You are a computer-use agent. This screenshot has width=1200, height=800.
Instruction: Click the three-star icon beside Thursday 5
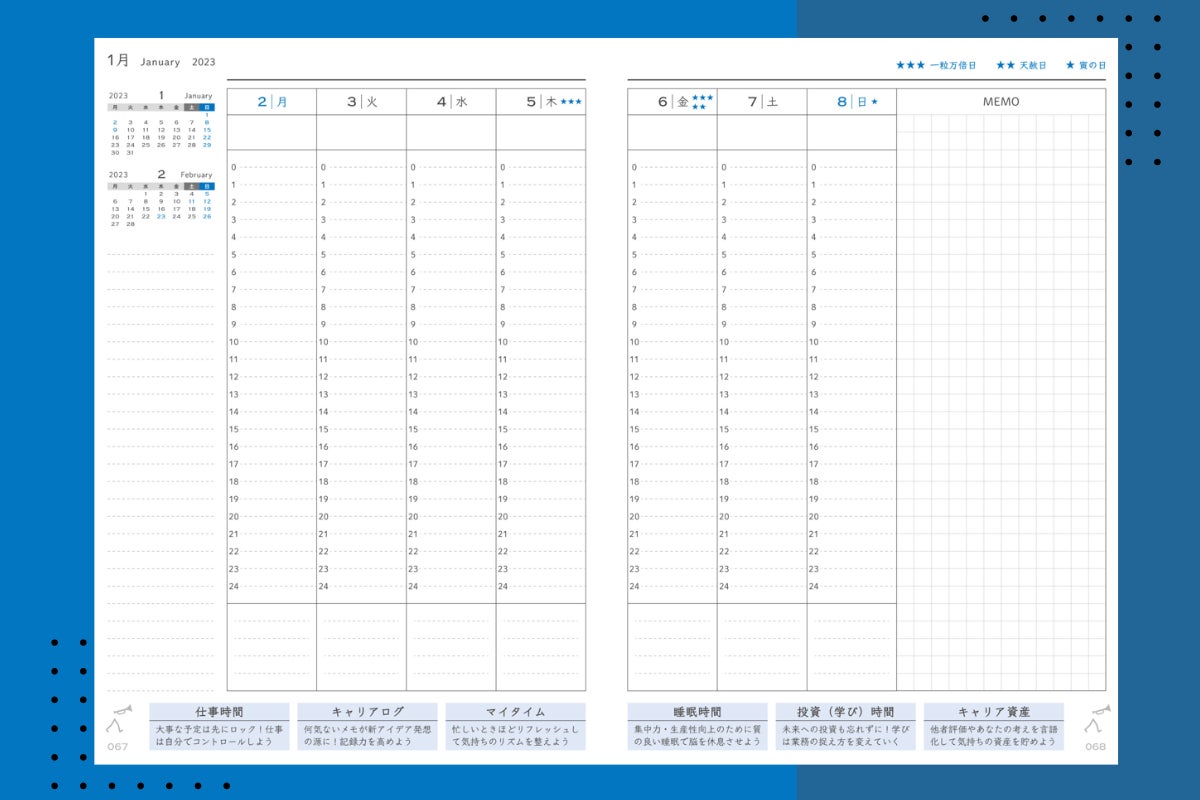(x=571, y=102)
